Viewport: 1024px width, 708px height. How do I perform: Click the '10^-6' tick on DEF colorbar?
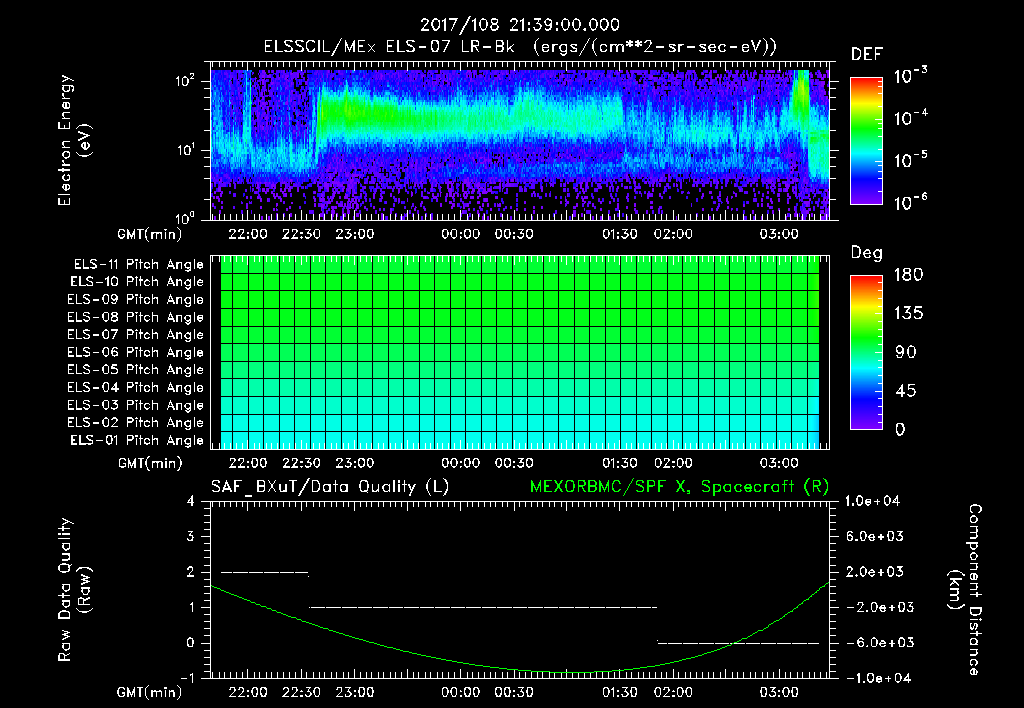pyautogui.click(x=910, y=202)
